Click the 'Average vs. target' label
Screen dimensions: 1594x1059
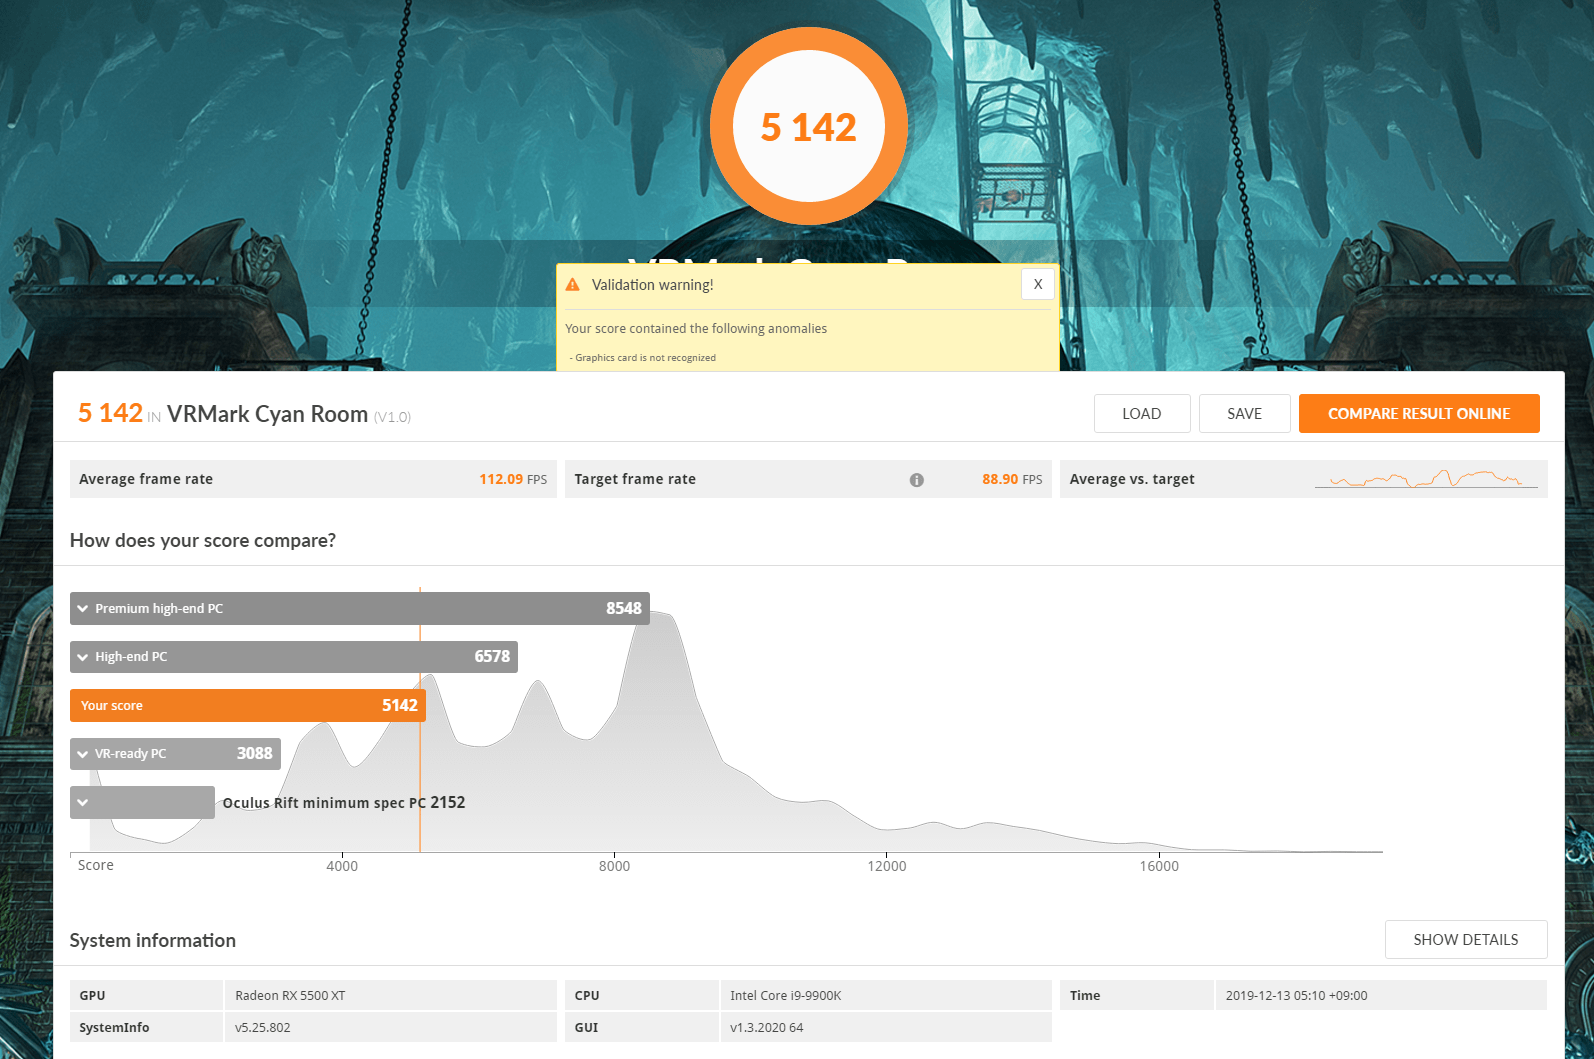[1132, 479]
